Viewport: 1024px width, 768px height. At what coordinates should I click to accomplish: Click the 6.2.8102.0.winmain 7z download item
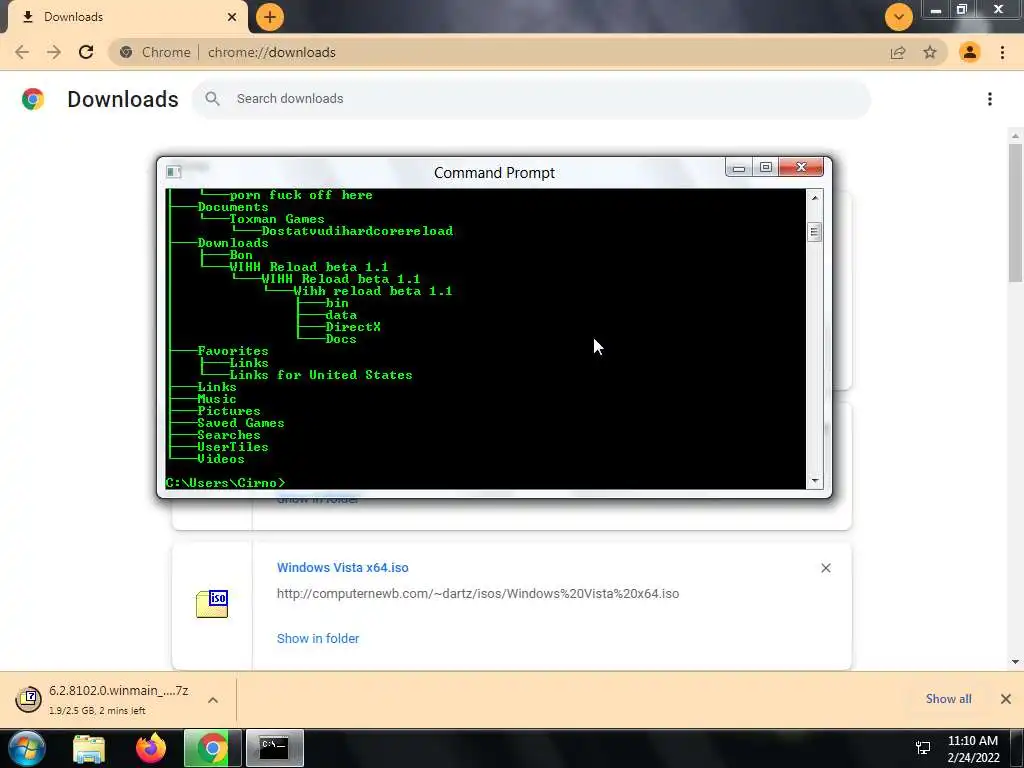point(118,699)
